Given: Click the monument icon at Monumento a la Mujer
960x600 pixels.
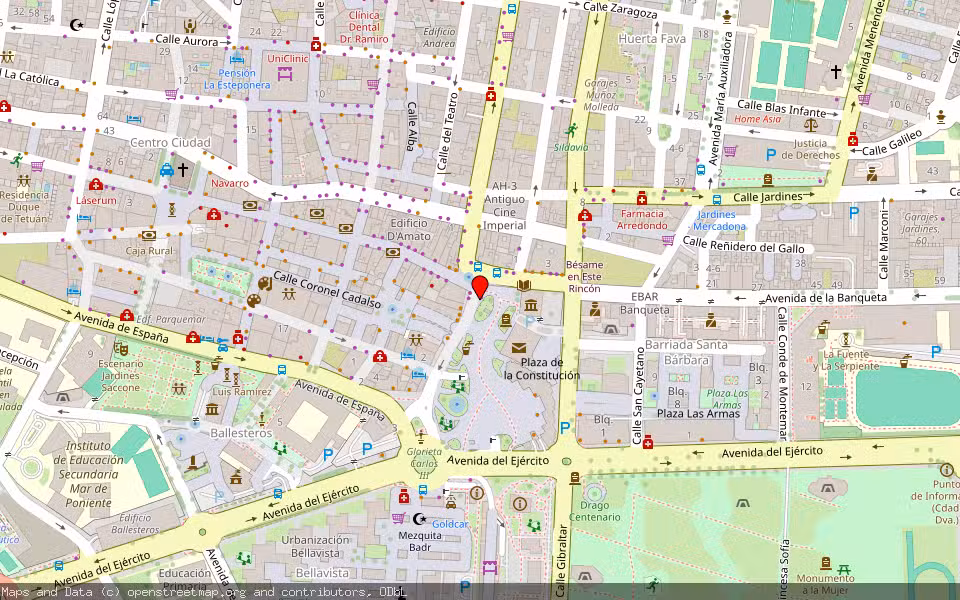Looking at the screenshot, I should [x=825, y=563].
